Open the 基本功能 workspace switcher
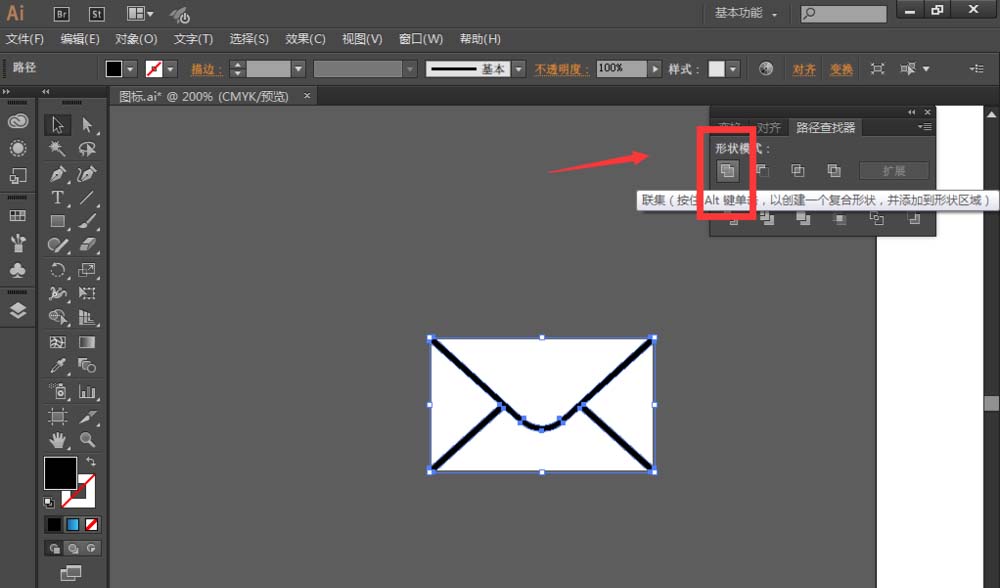This screenshot has height=588, width=1000. pyautogui.click(x=746, y=13)
